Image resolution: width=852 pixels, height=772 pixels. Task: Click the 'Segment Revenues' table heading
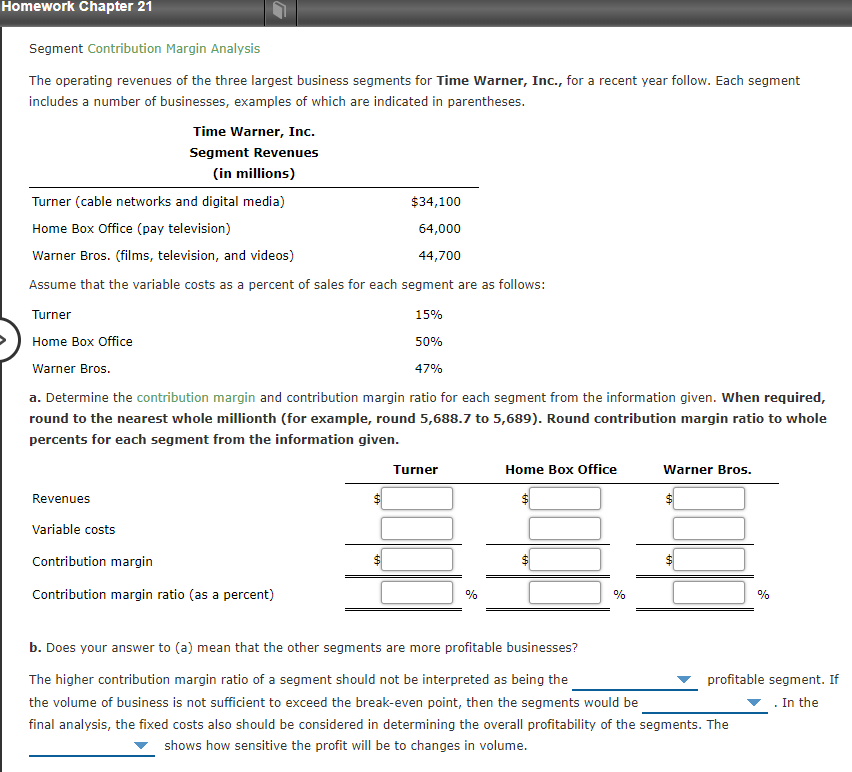pos(254,153)
